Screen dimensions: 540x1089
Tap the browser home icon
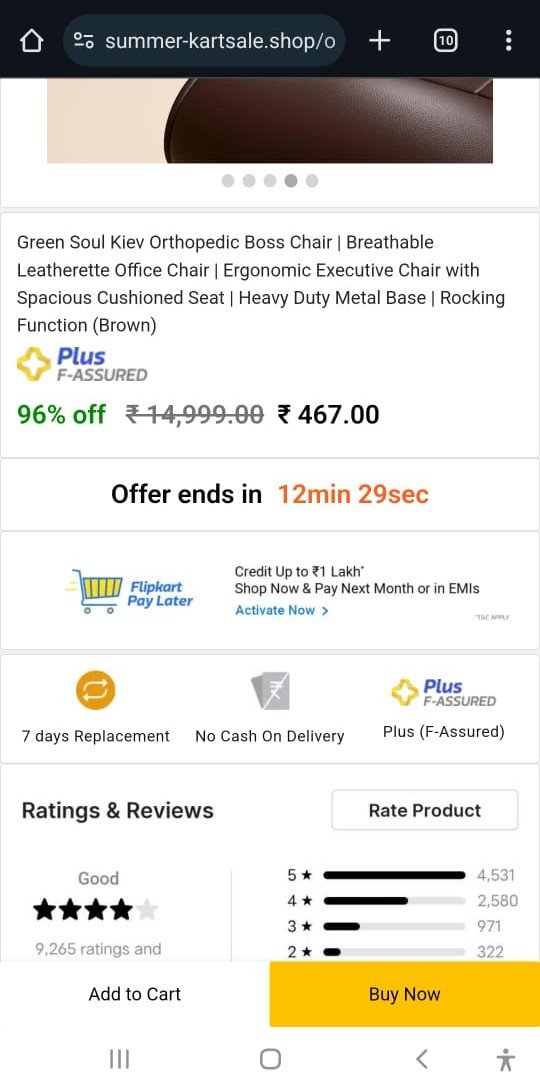pyautogui.click(x=31, y=41)
